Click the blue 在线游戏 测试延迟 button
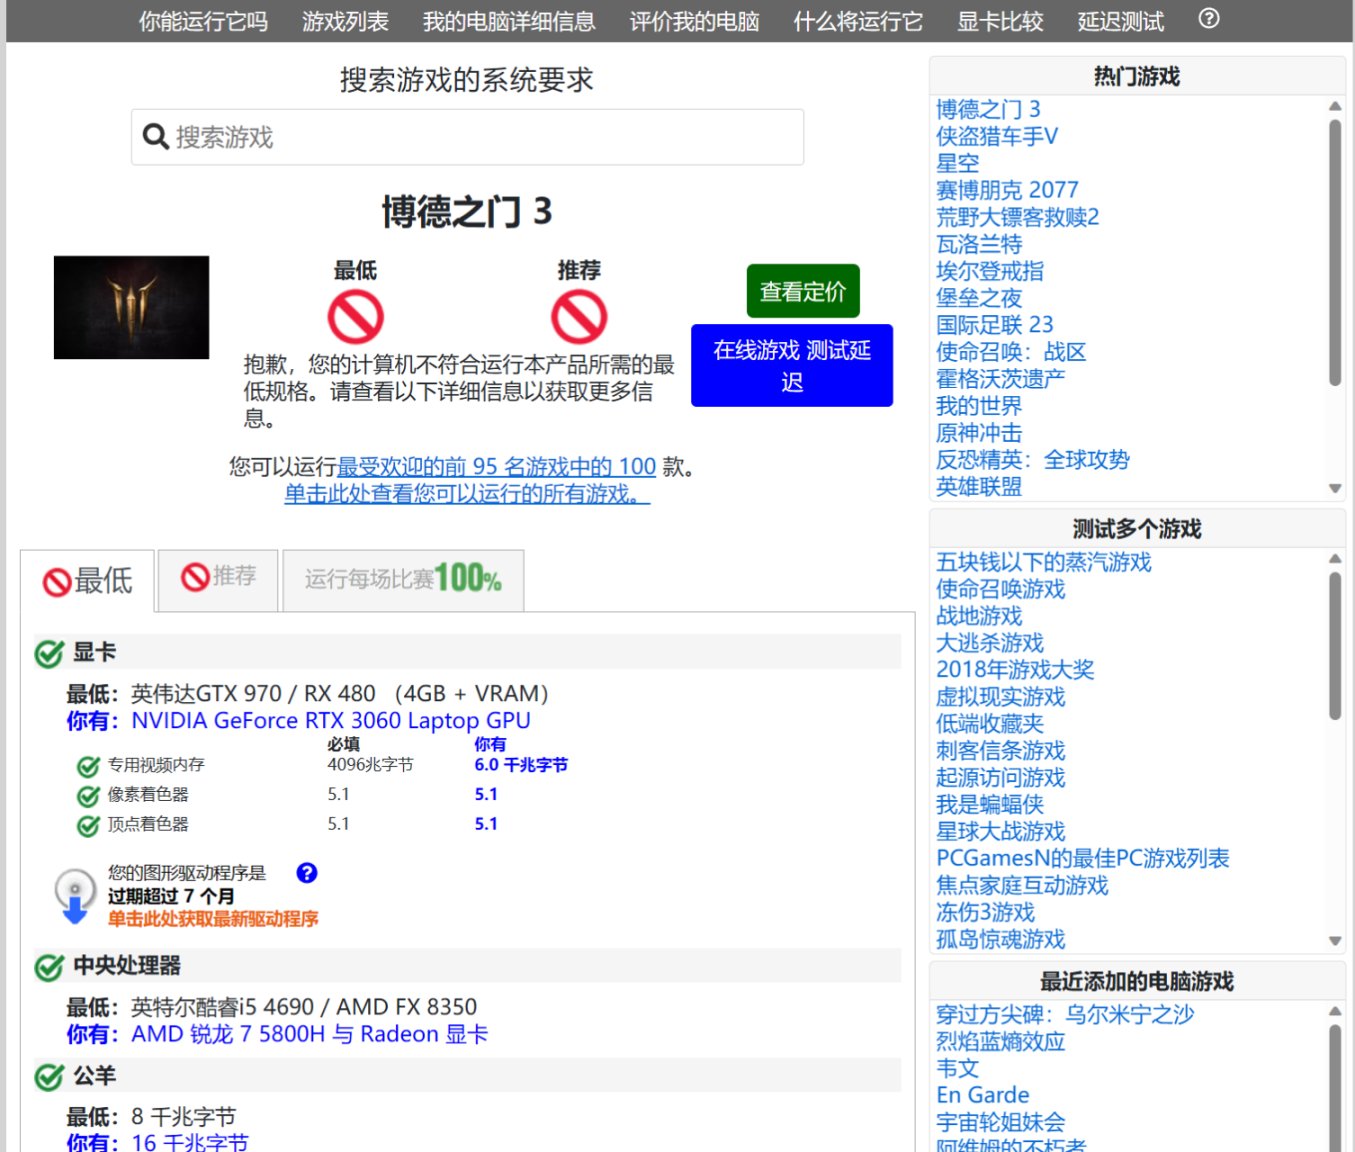This screenshot has height=1152, width=1355. click(792, 365)
